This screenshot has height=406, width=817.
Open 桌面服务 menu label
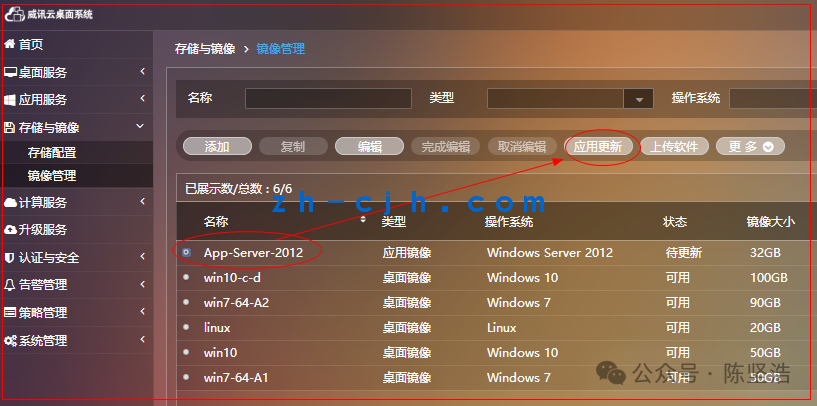43,72
